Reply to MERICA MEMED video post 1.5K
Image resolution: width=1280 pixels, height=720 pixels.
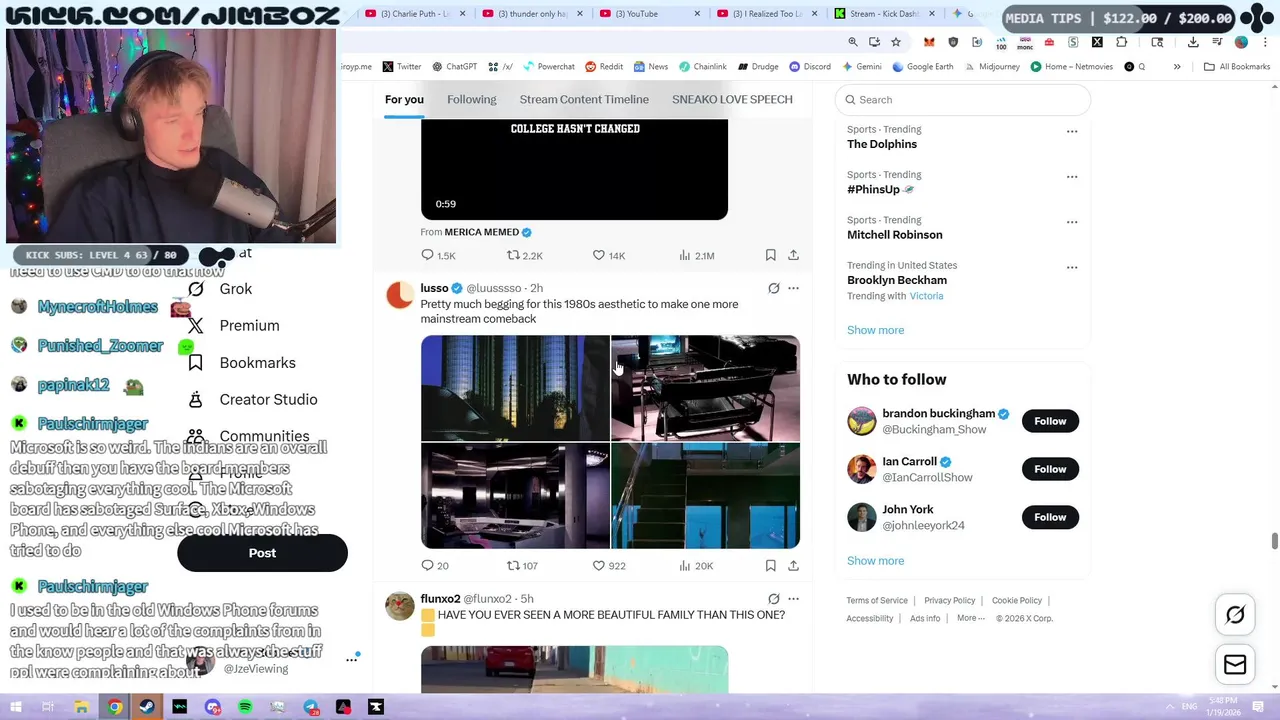point(438,256)
